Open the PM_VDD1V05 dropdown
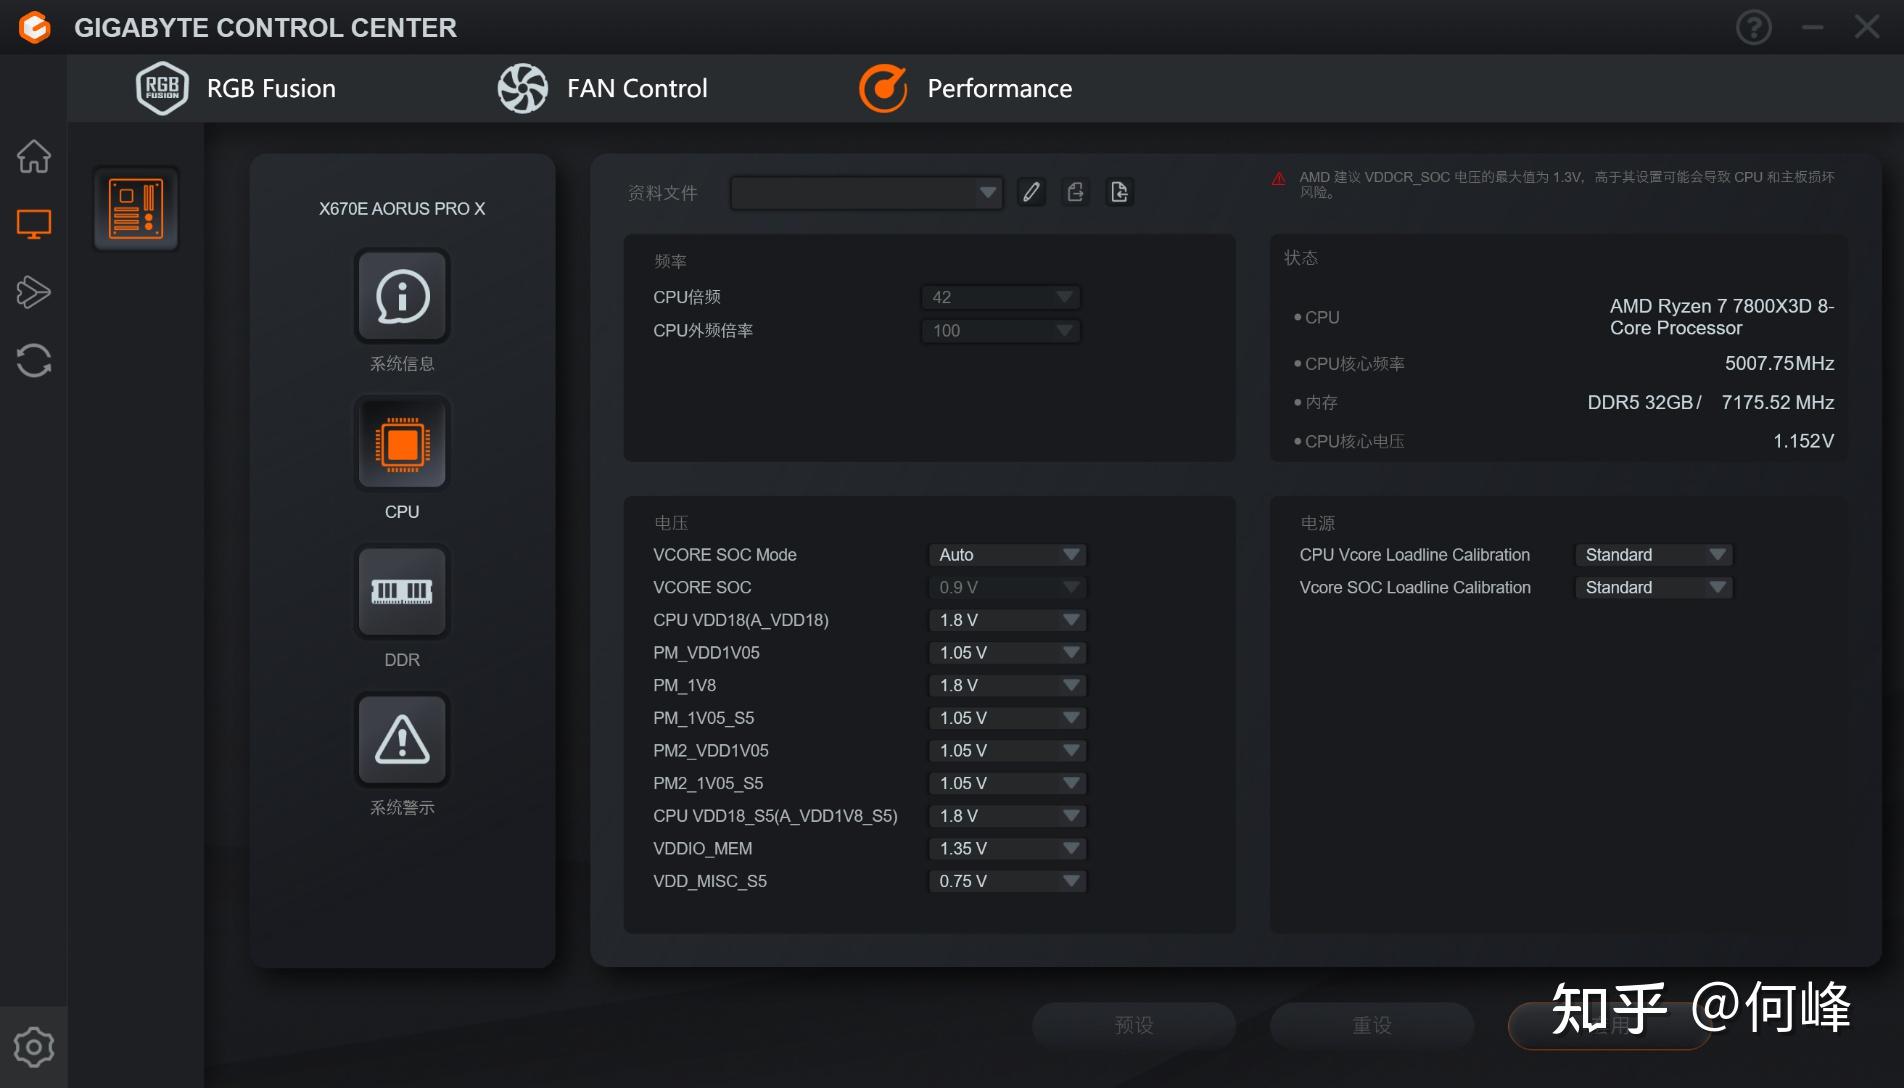This screenshot has width=1904, height=1088. coord(1007,653)
